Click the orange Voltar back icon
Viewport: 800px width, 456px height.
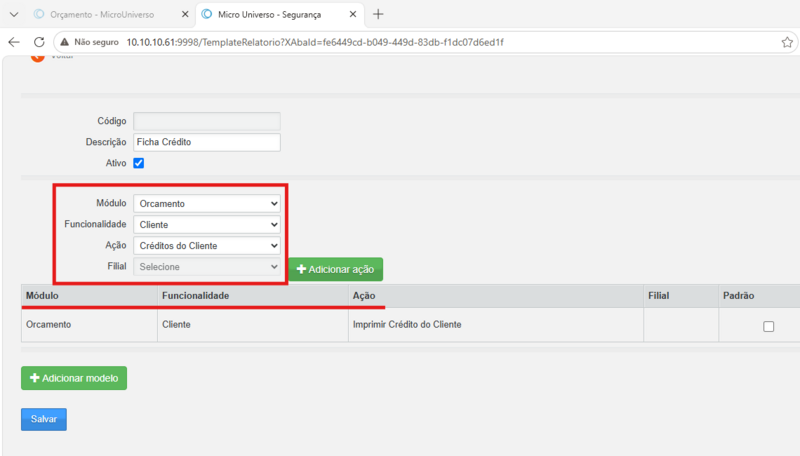37,57
